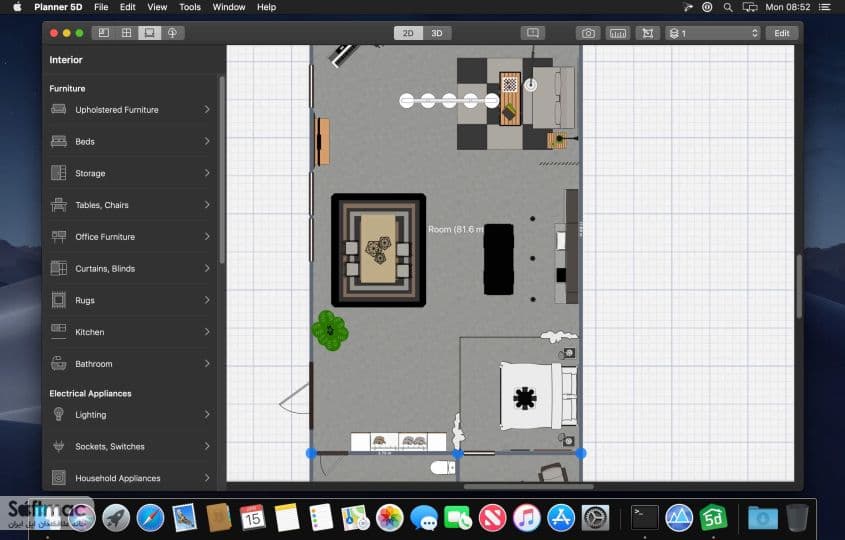Viewport: 845px width, 540px height.
Task: Open Launchpad from the dock
Action: (116, 518)
